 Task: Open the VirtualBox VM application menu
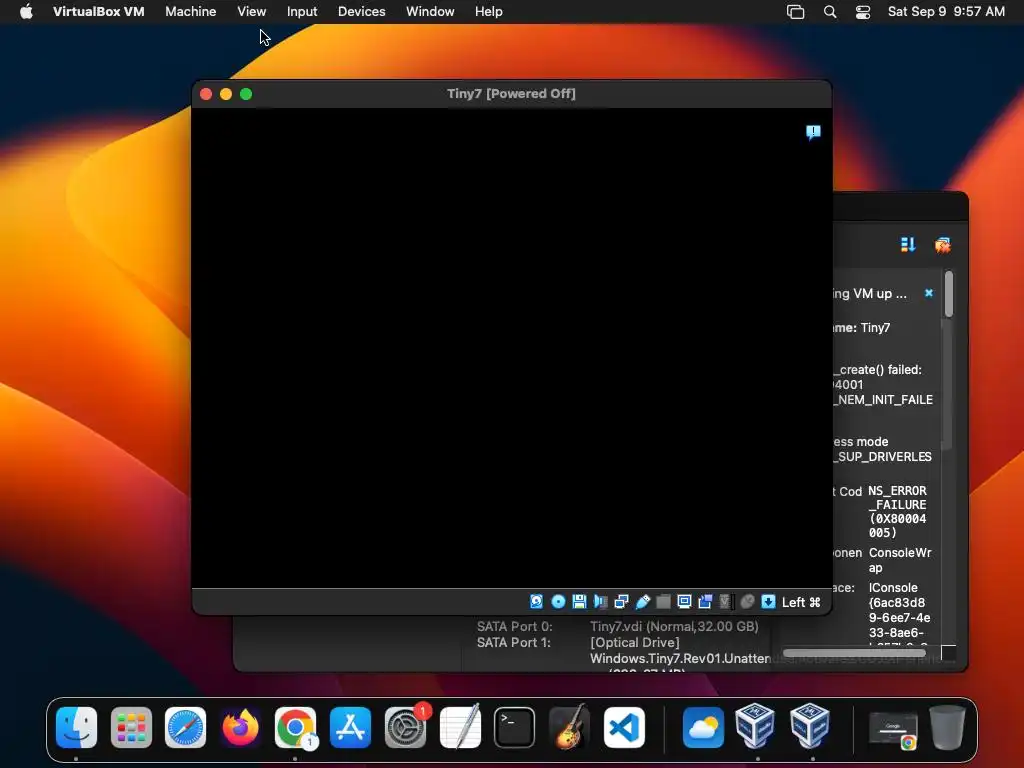pyautogui.click(x=99, y=12)
